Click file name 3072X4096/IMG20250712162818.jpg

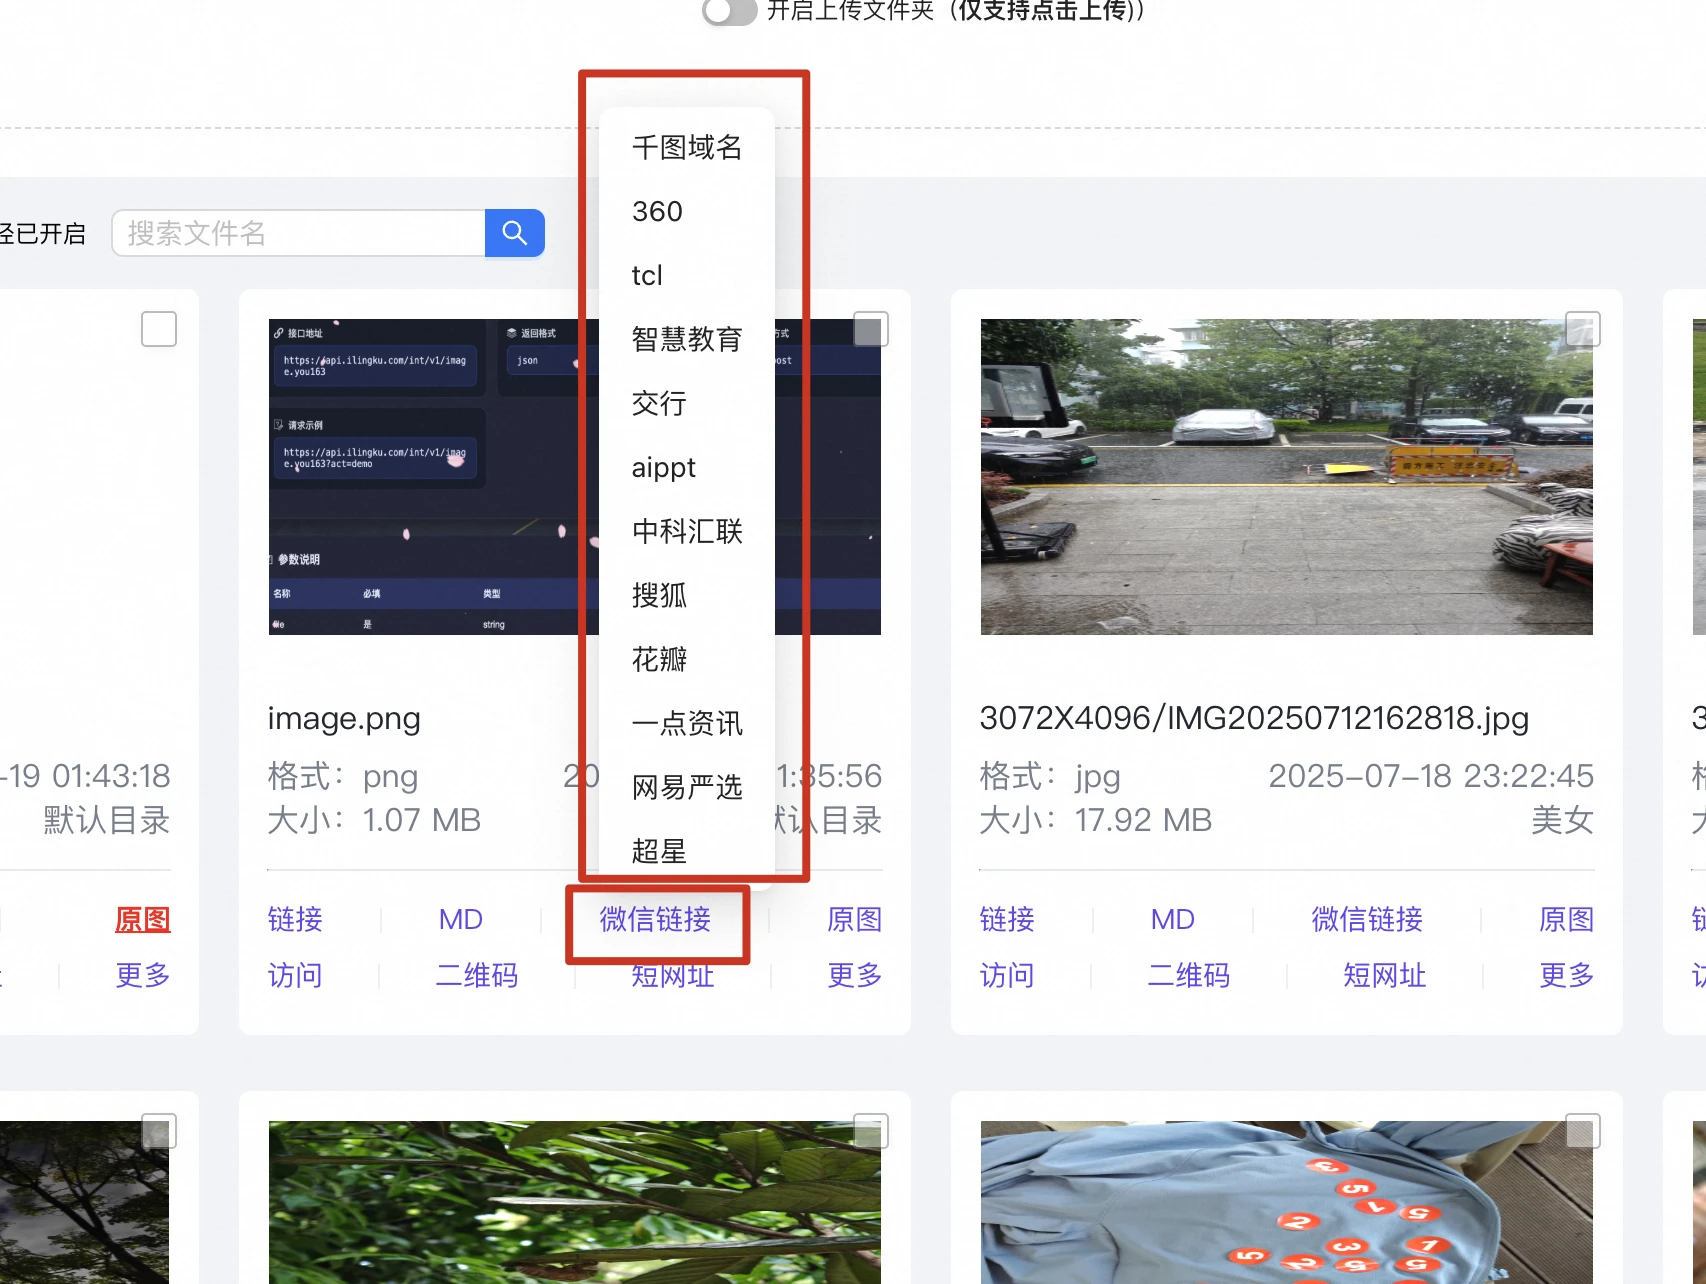tap(1254, 718)
